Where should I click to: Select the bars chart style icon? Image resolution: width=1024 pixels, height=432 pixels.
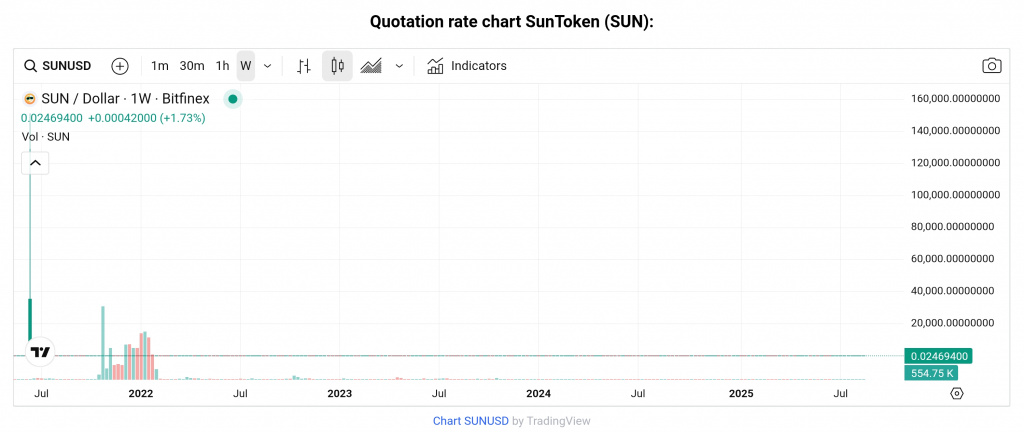coord(304,66)
